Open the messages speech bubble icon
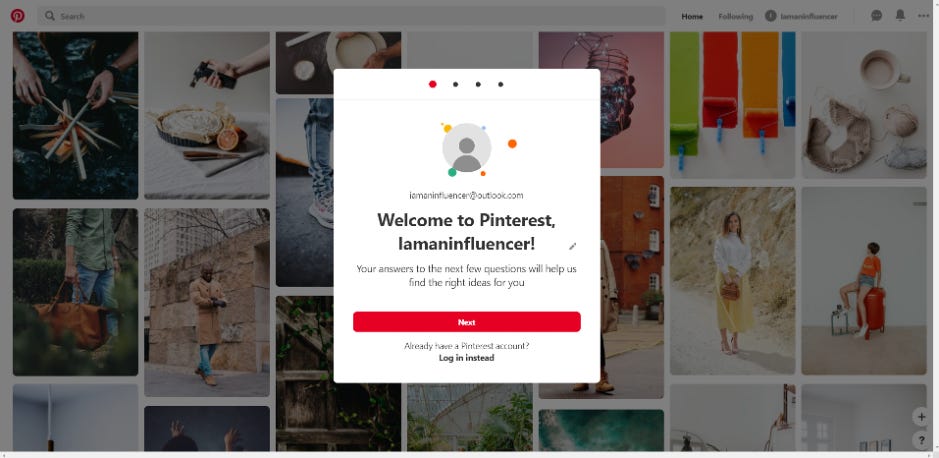 876,16
